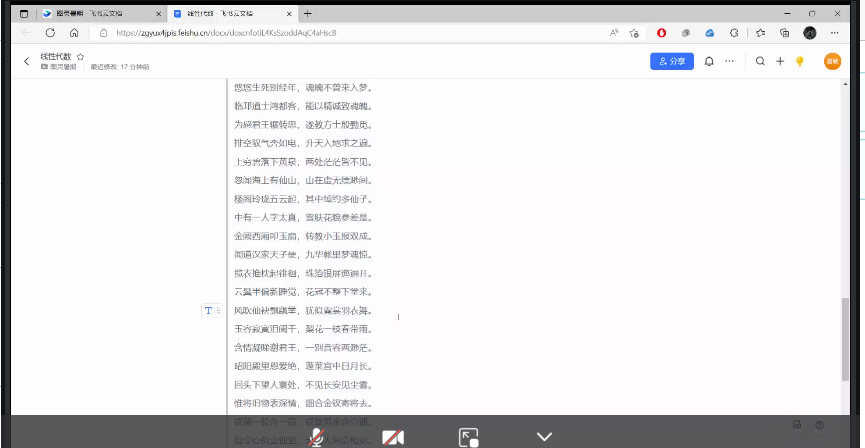Search within Feishu docs
The image size is (865, 448).
click(x=760, y=61)
